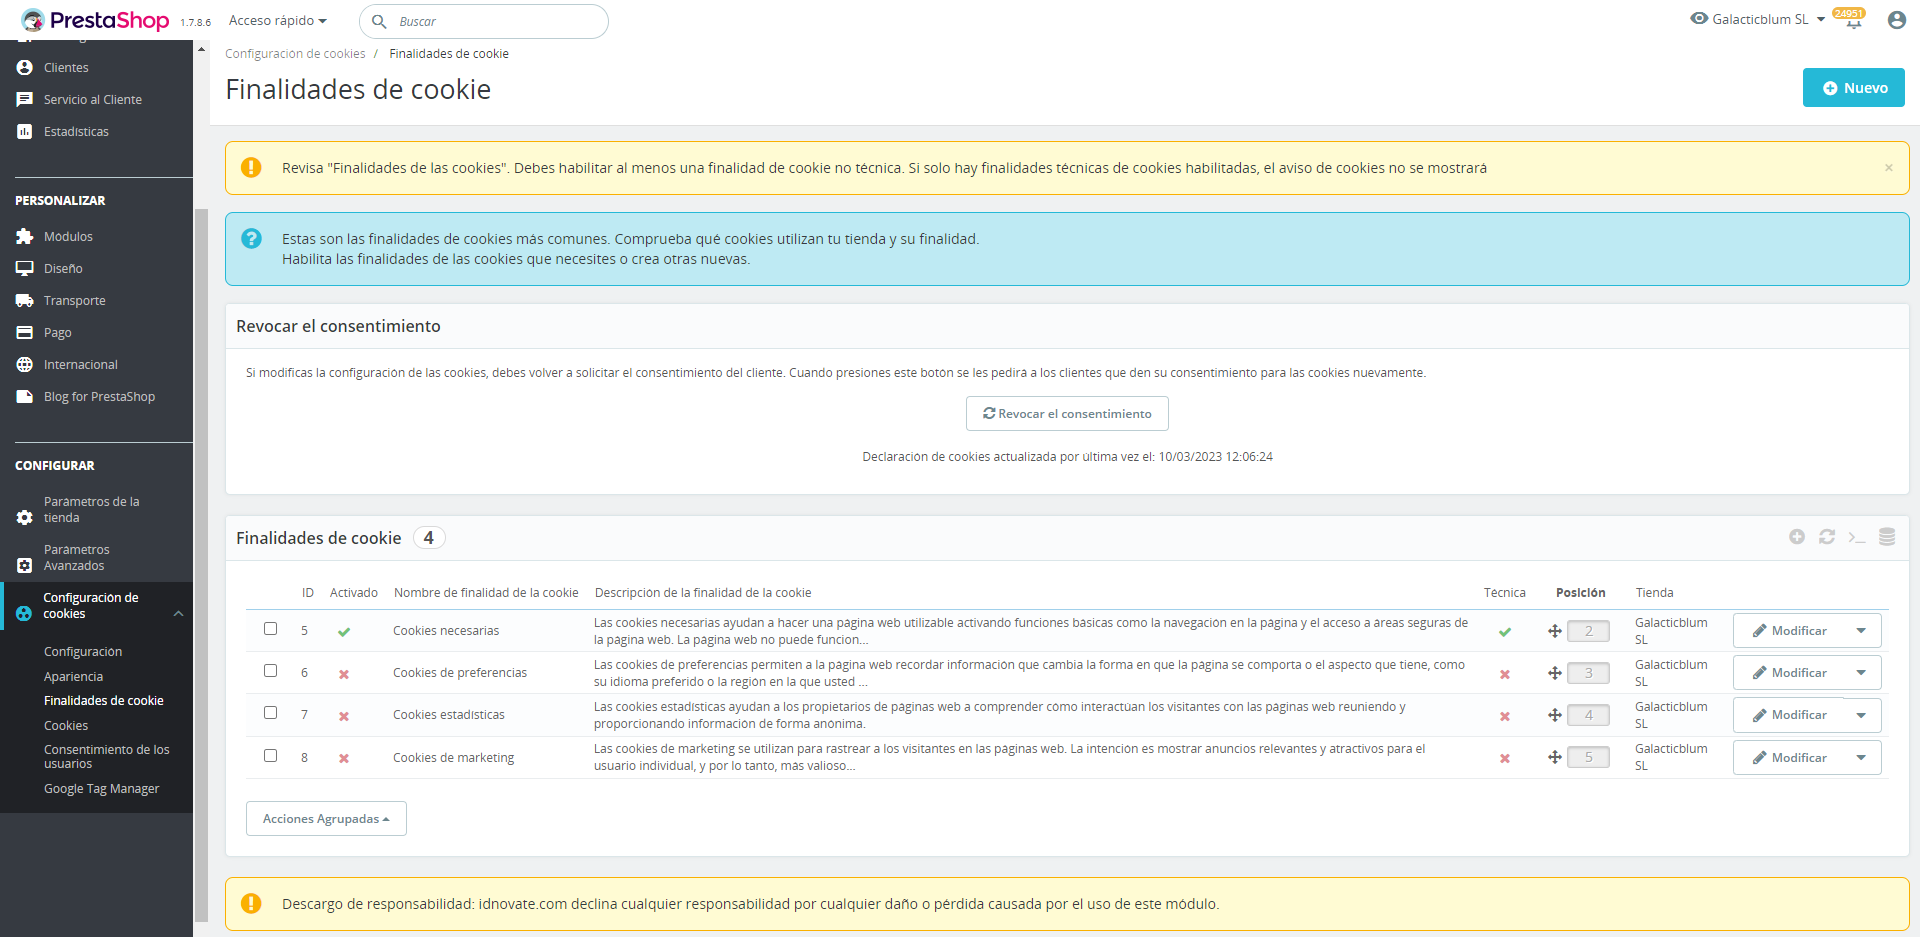Expand Modificar dropdown arrow for Cookies necesarias
This screenshot has width=1920, height=937.
(1861, 631)
